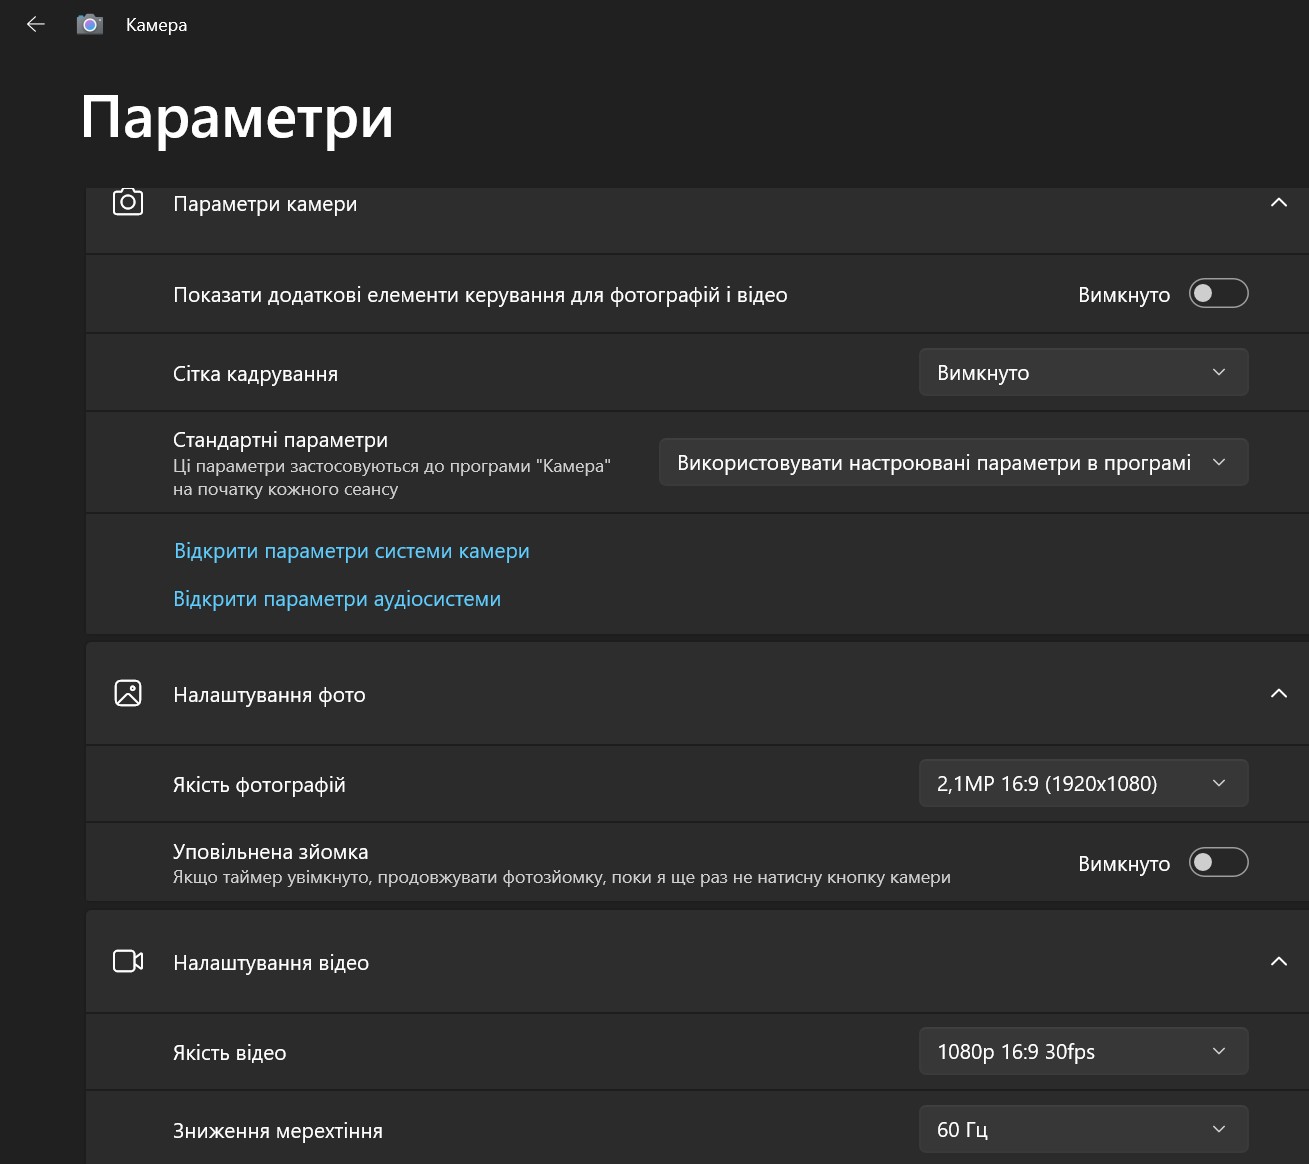Click the video camera icon beside Налаштування відео
Screen dimensions: 1309x1164
tap(128, 962)
